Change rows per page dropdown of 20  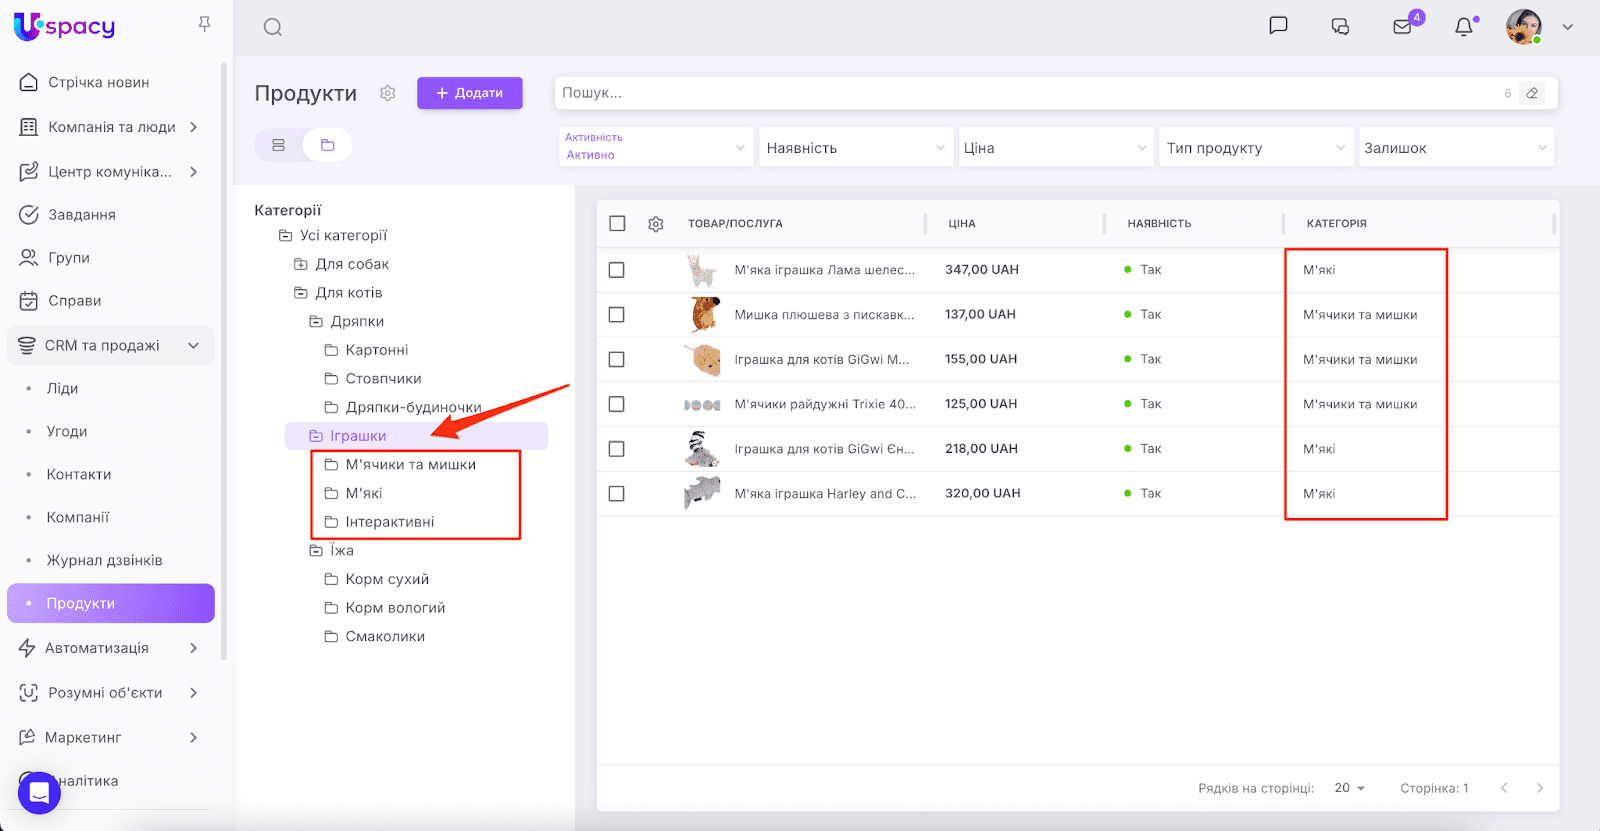(1349, 788)
